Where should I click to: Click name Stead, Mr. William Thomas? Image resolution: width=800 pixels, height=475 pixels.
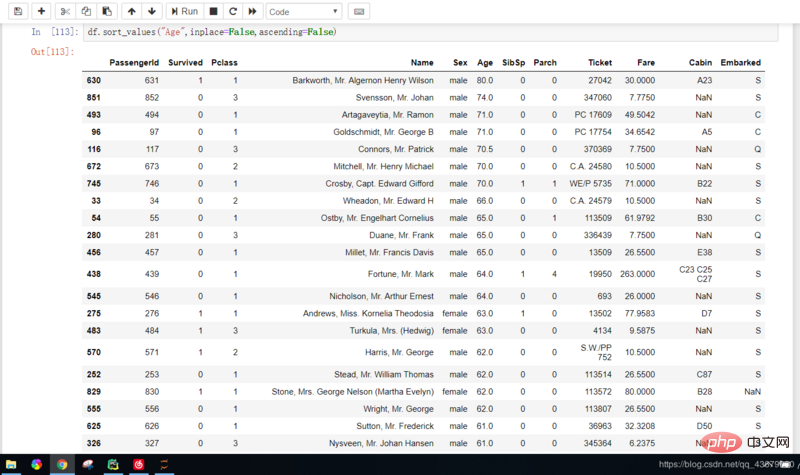(384, 374)
